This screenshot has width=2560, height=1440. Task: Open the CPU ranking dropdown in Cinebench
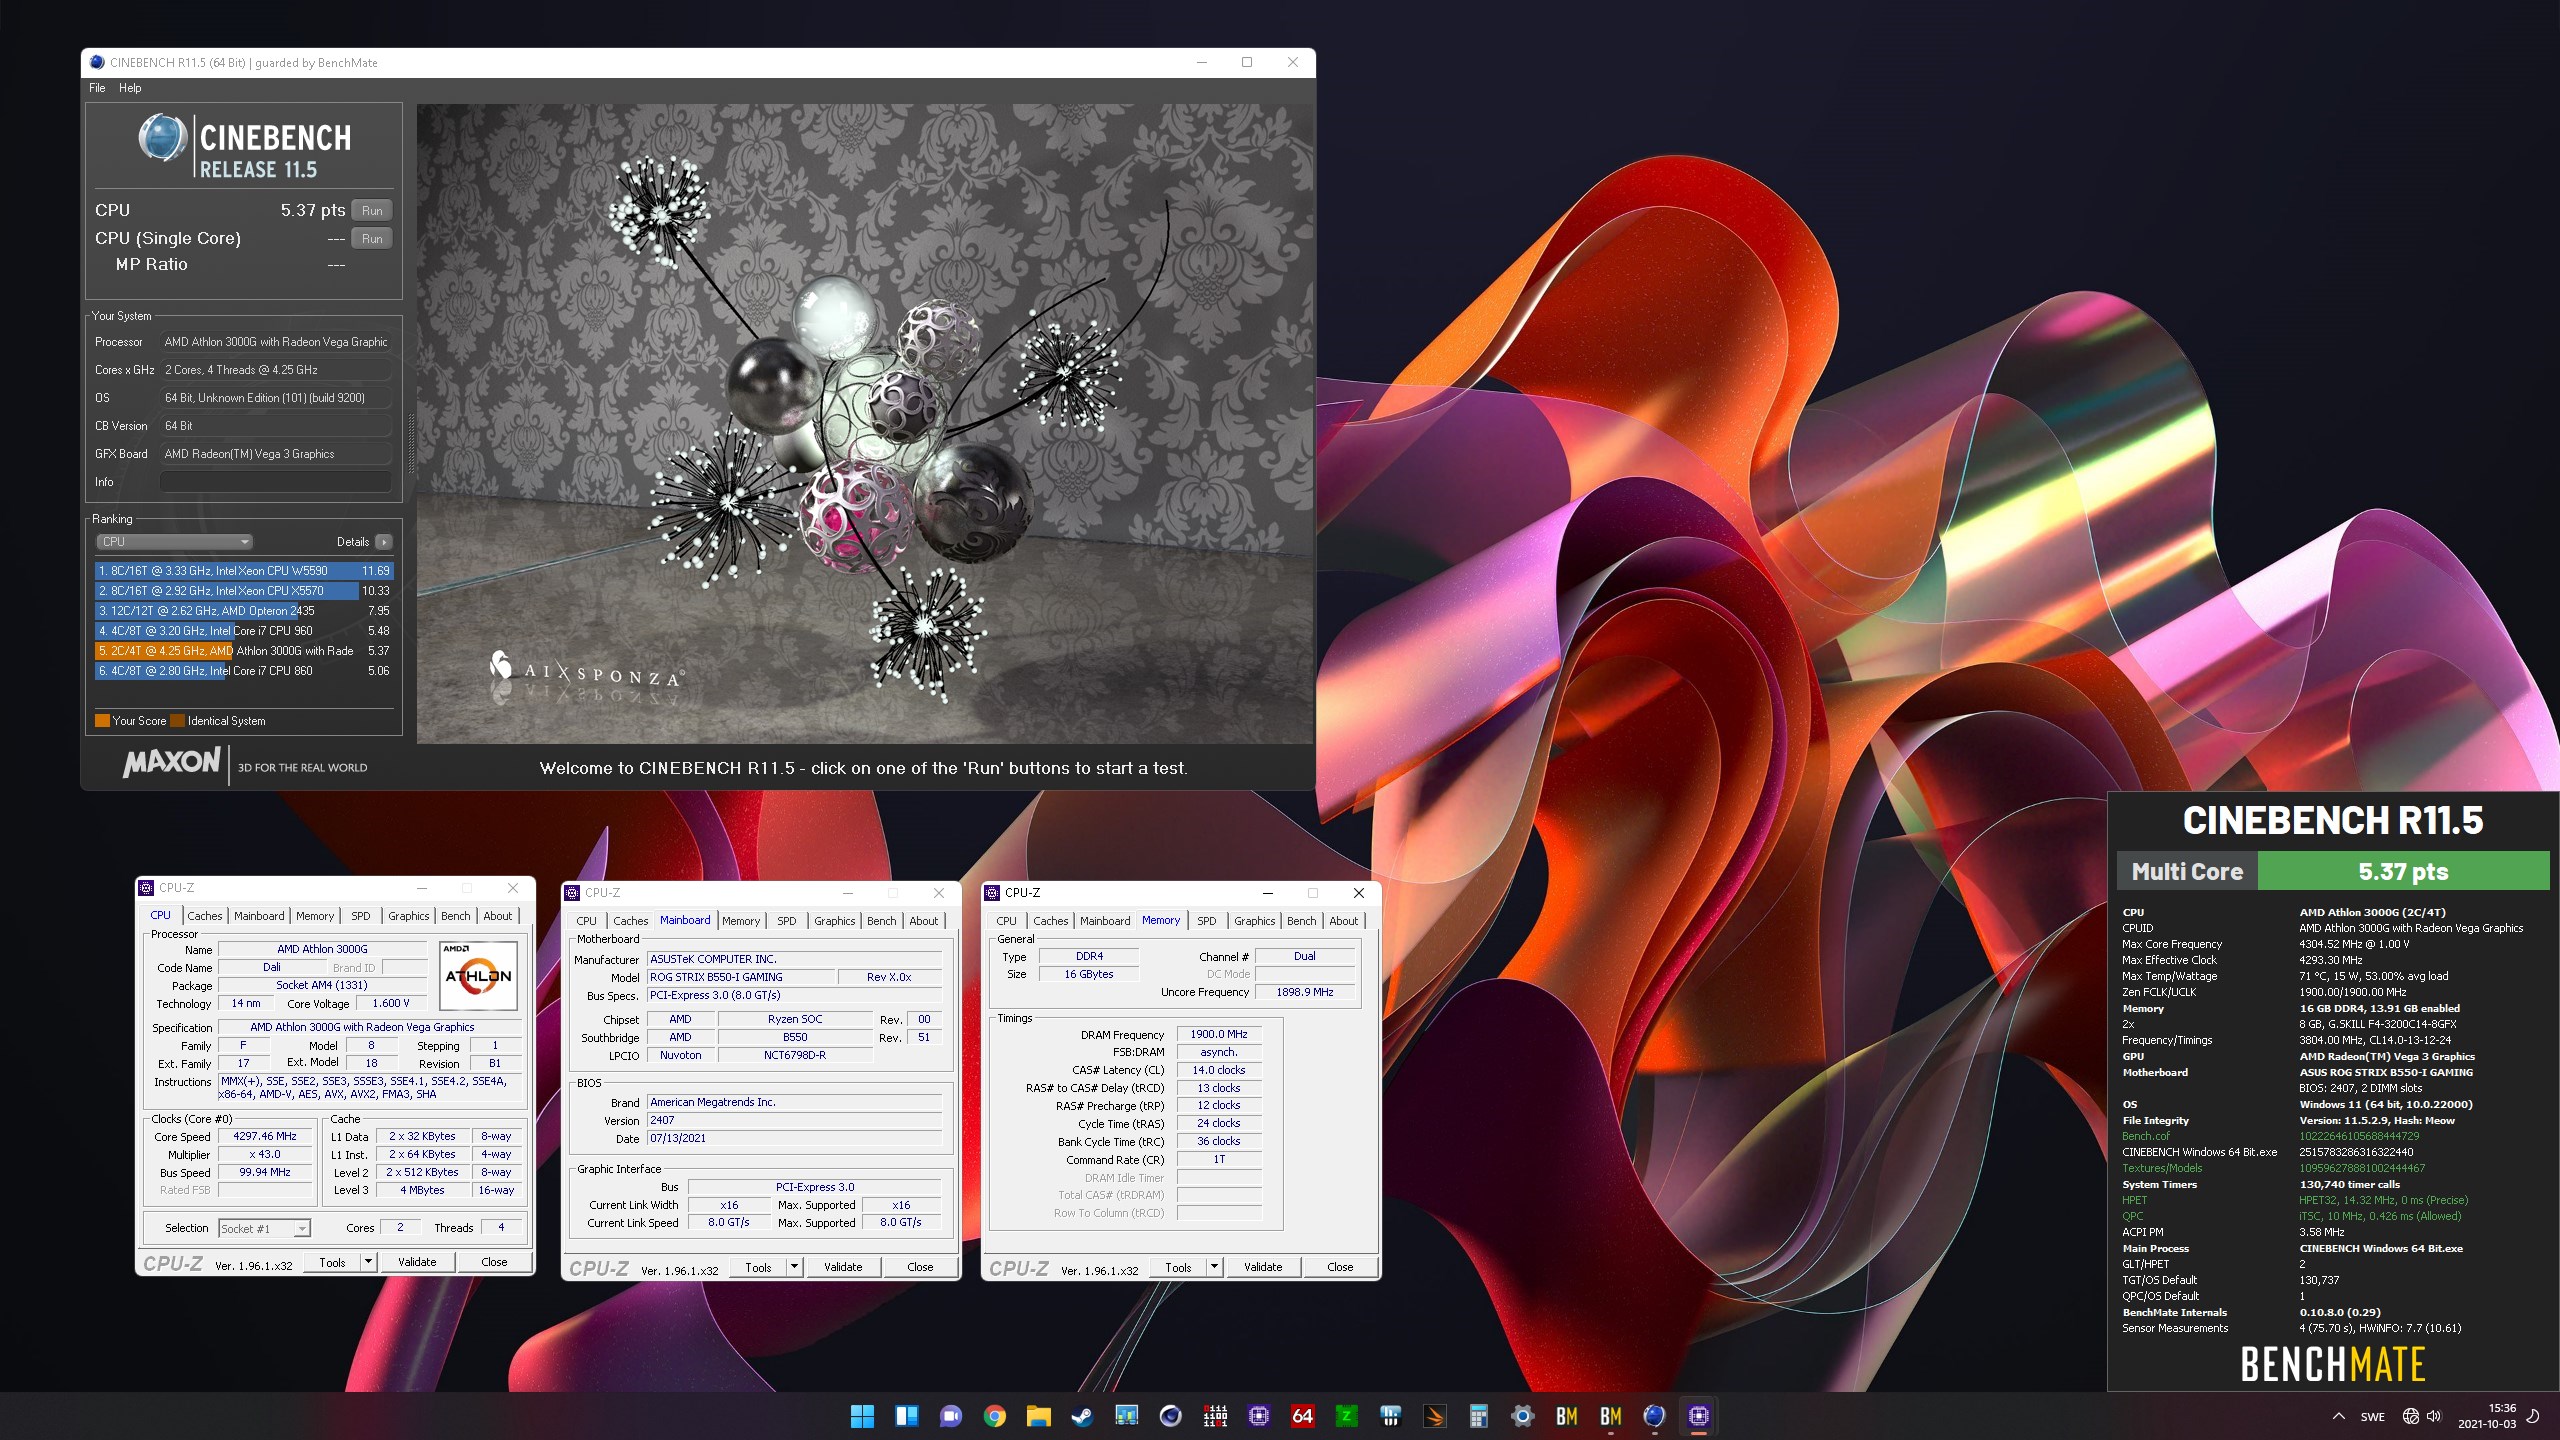(174, 542)
